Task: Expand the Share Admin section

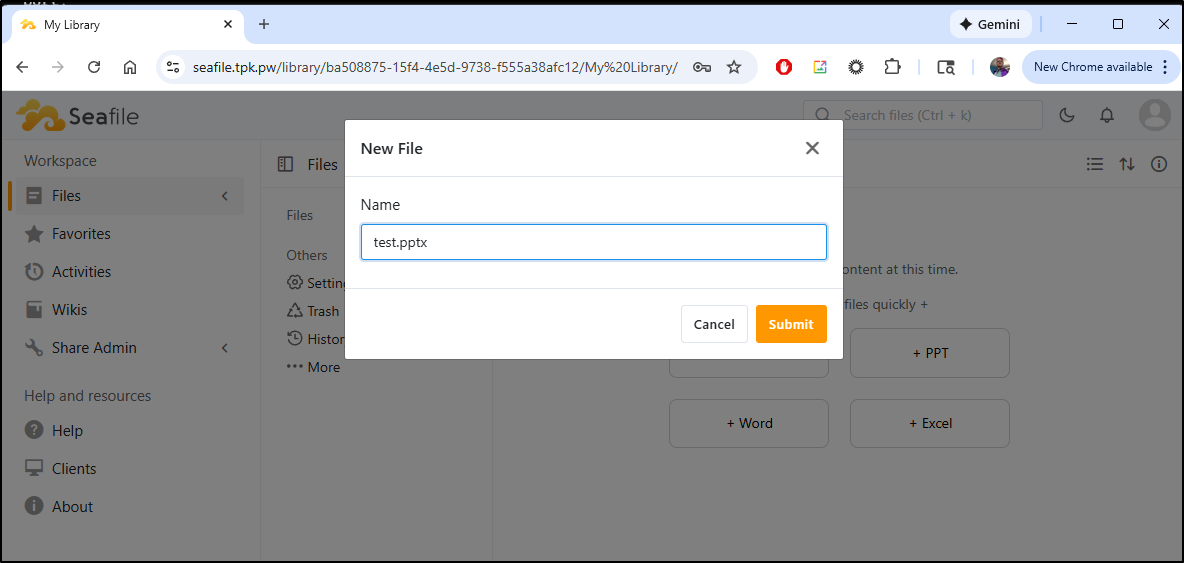Action: [x=225, y=348]
